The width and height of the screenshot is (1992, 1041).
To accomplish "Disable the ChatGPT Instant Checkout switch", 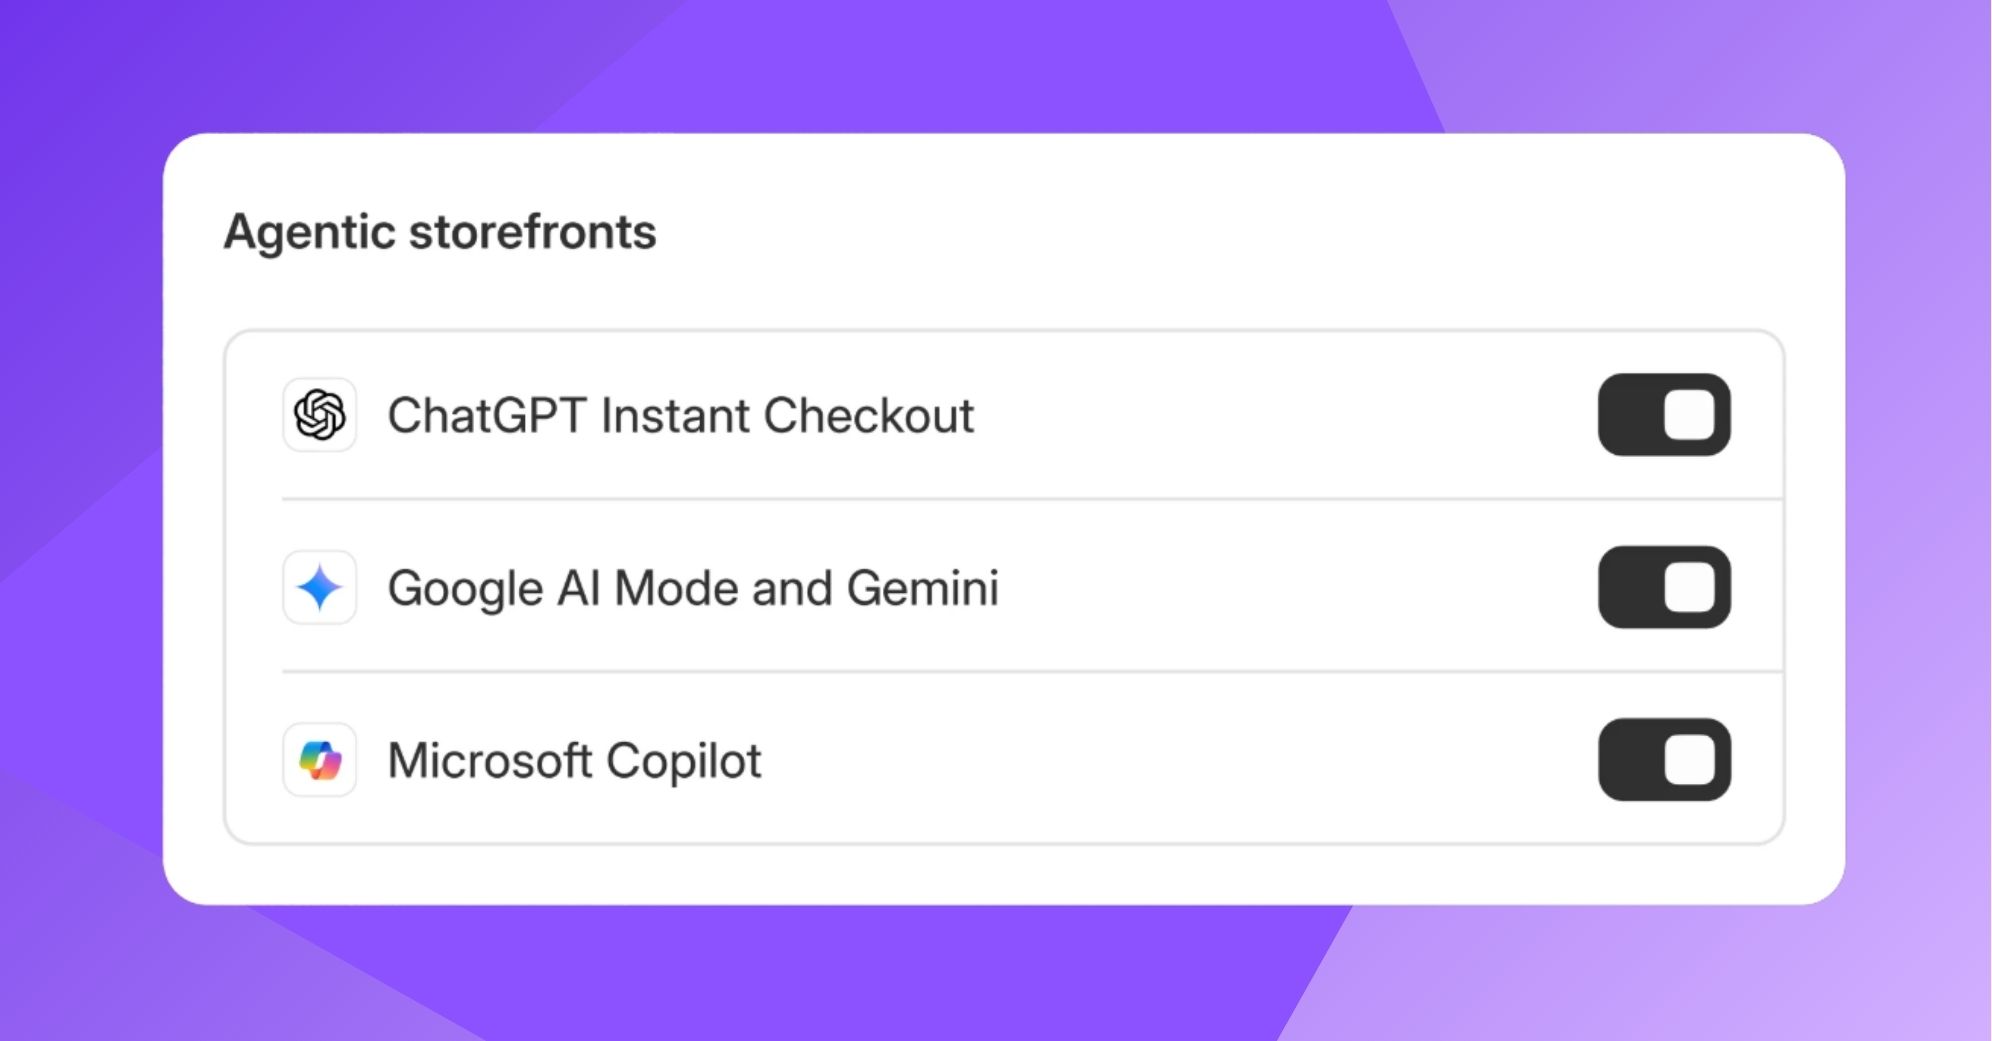I will (x=1664, y=414).
